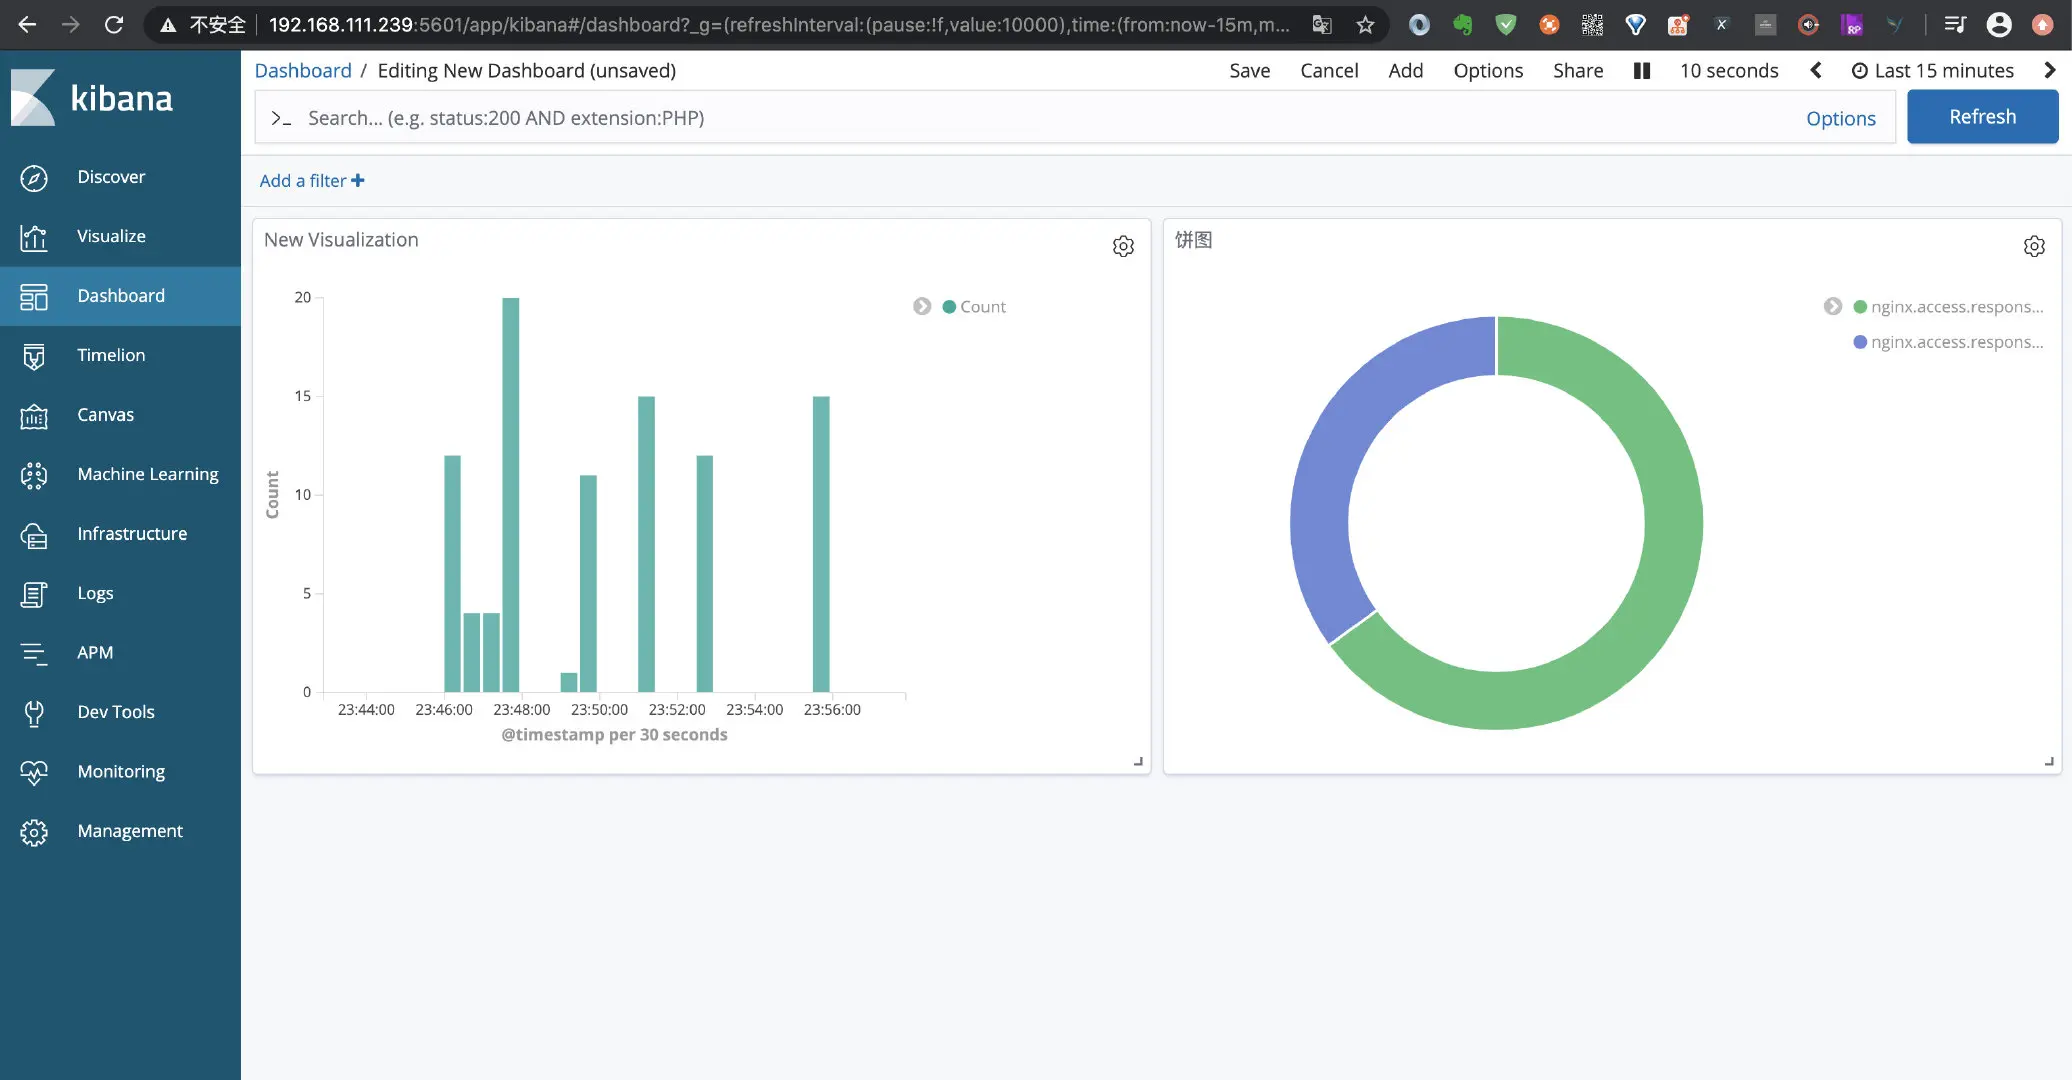This screenshot has height=1080, width=2072.
Task: Collapse the bar chart legend arrow
Action: click(922, 307)
